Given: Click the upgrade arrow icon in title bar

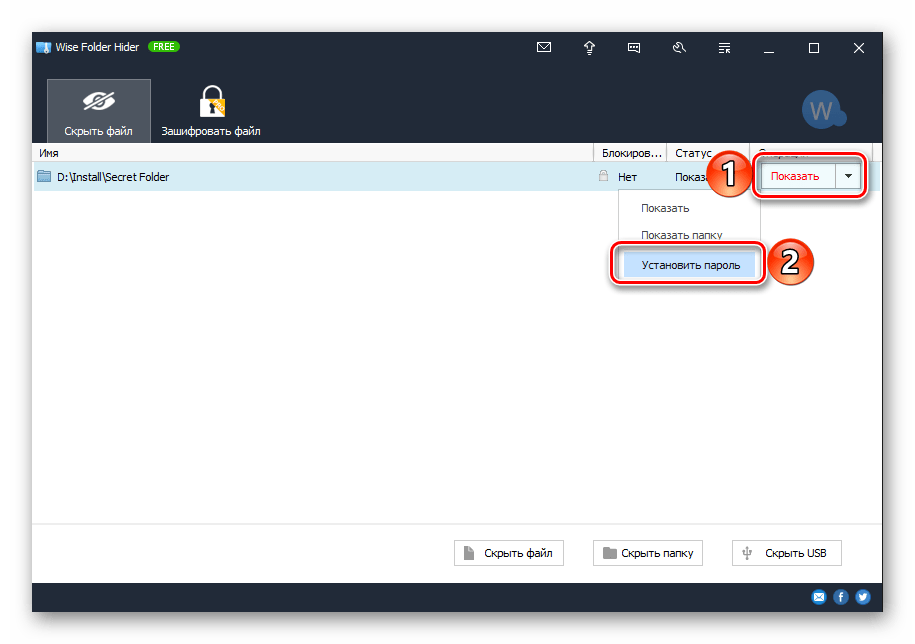Looking at the screenshot, I should tap(589, 48).
